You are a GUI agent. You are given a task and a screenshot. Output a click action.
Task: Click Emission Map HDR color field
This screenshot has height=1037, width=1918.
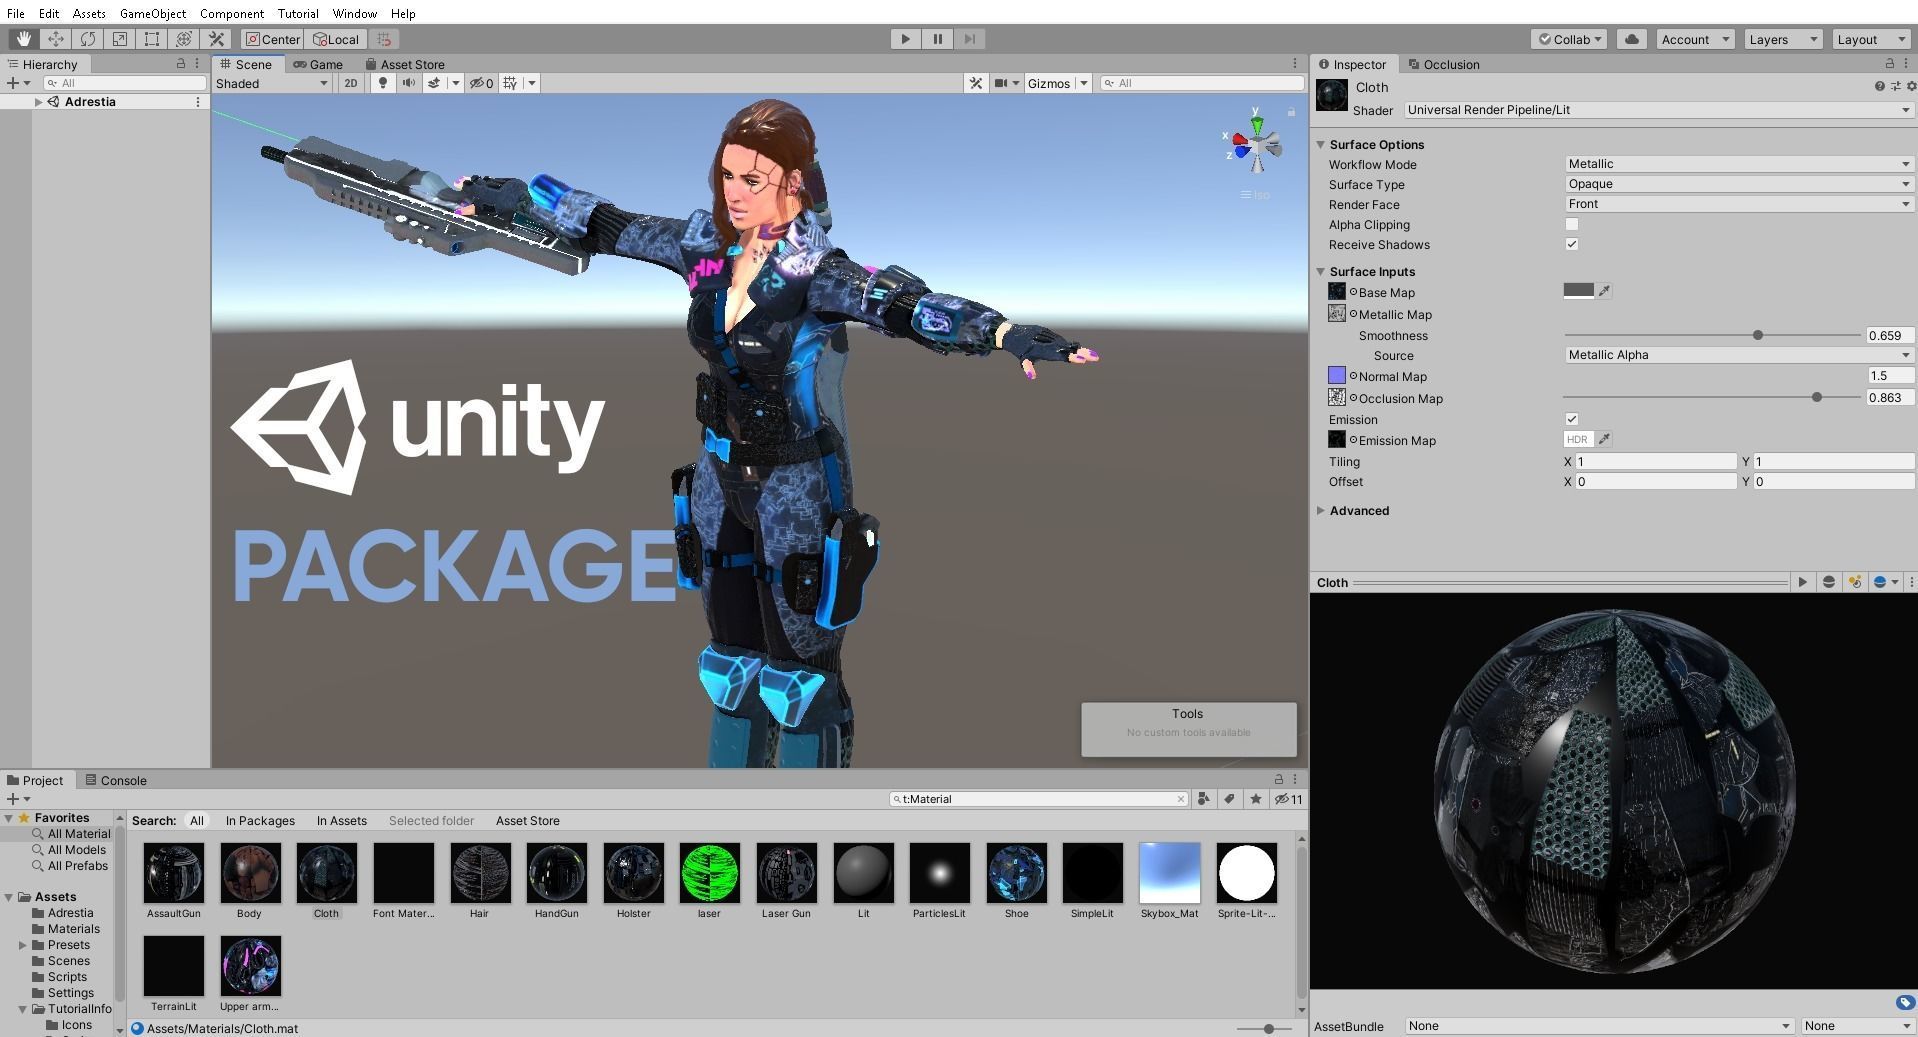click(x=1578, y=439)
